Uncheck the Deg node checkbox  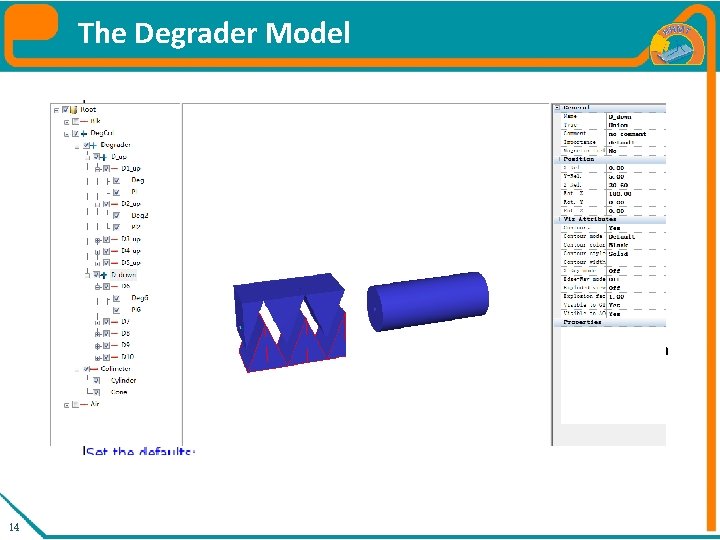click(116, 181)
